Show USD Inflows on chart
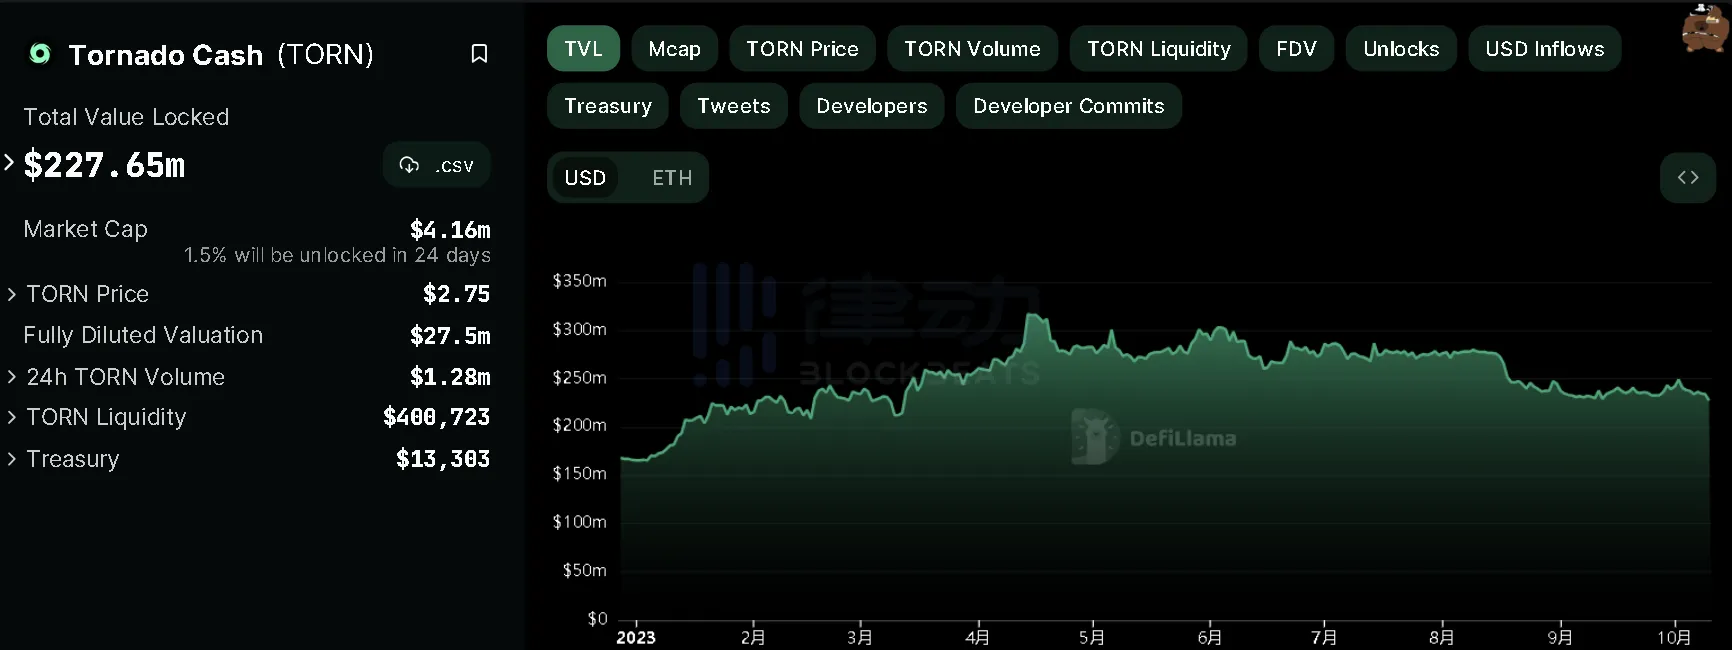Image resolution: width=1732 pixels, height=650 pixels. click(x=1544, y=49)
